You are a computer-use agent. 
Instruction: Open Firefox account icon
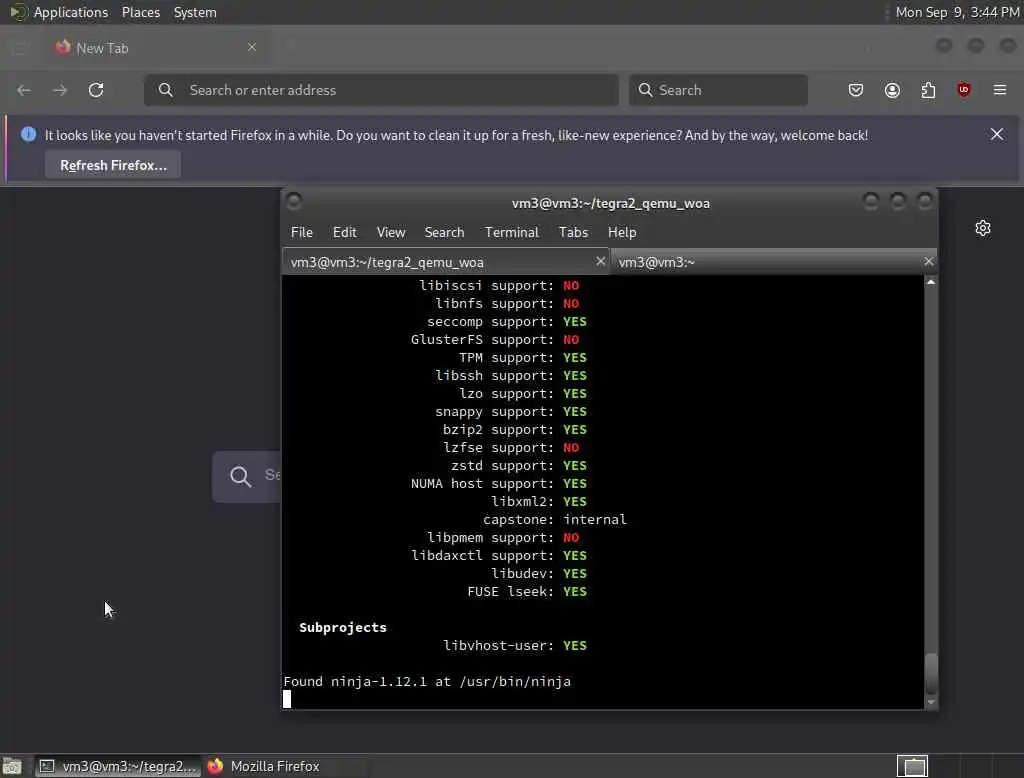pyautogui.click(x=892, y=90)
